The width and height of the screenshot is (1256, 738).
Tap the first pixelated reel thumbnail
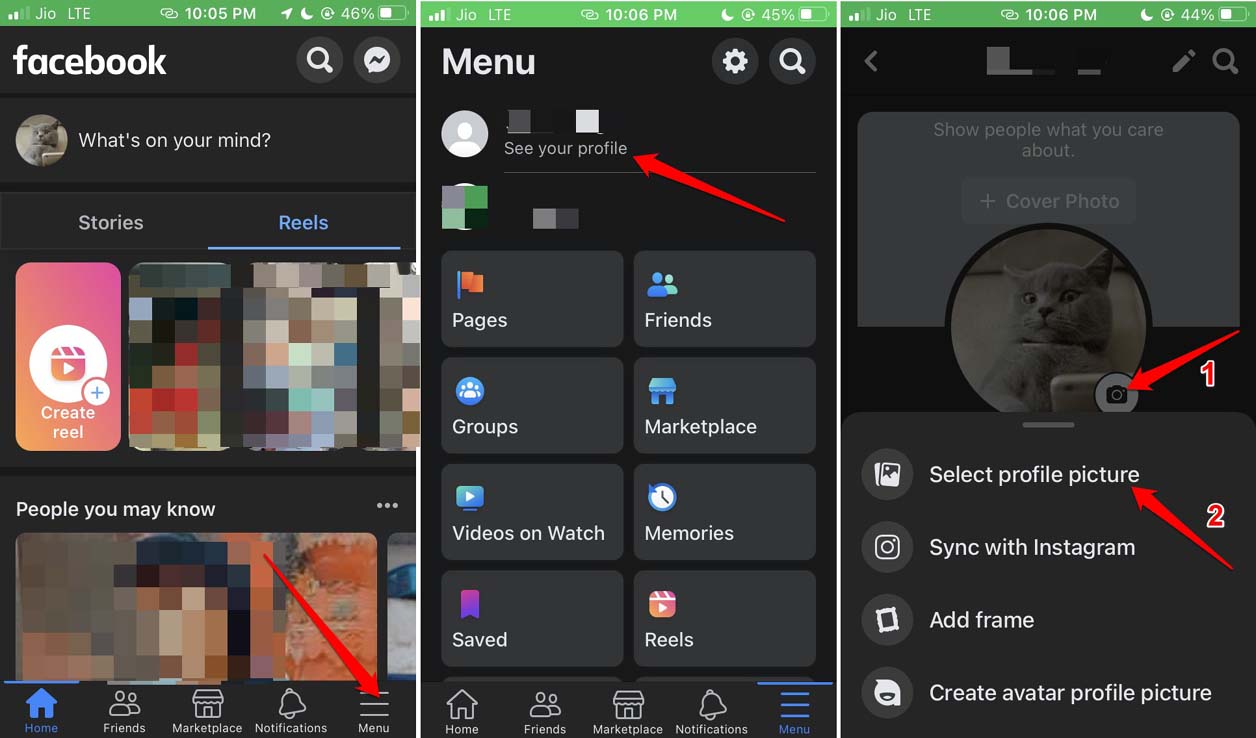tap(180, 357)
